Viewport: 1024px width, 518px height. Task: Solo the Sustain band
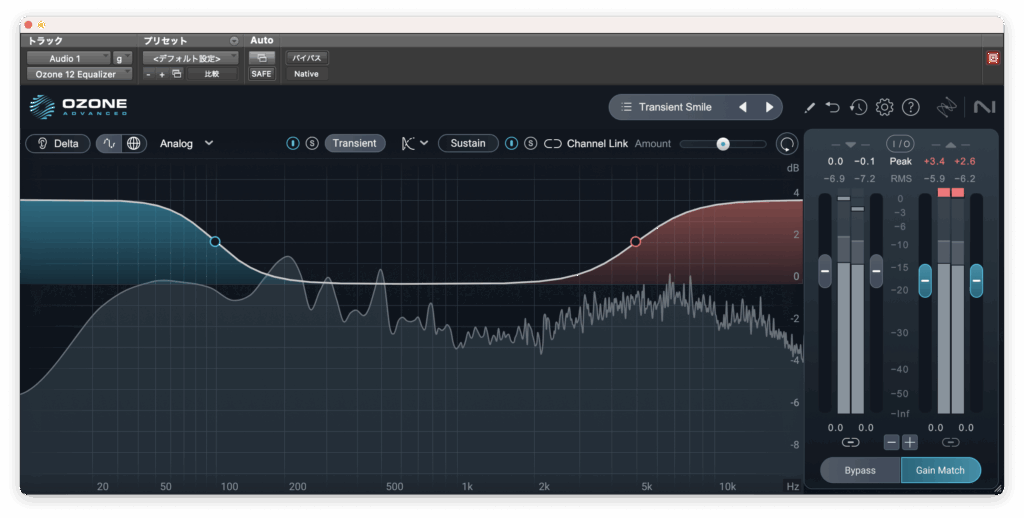[x=531, y=143]
